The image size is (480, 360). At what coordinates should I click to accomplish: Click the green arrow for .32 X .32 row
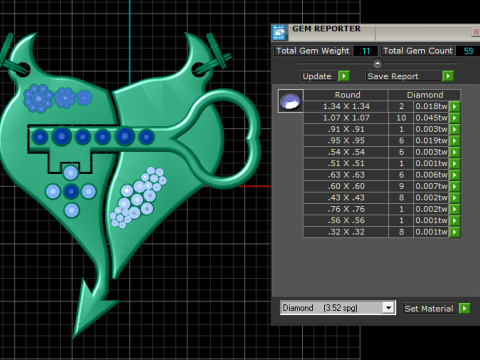point(454,232)
